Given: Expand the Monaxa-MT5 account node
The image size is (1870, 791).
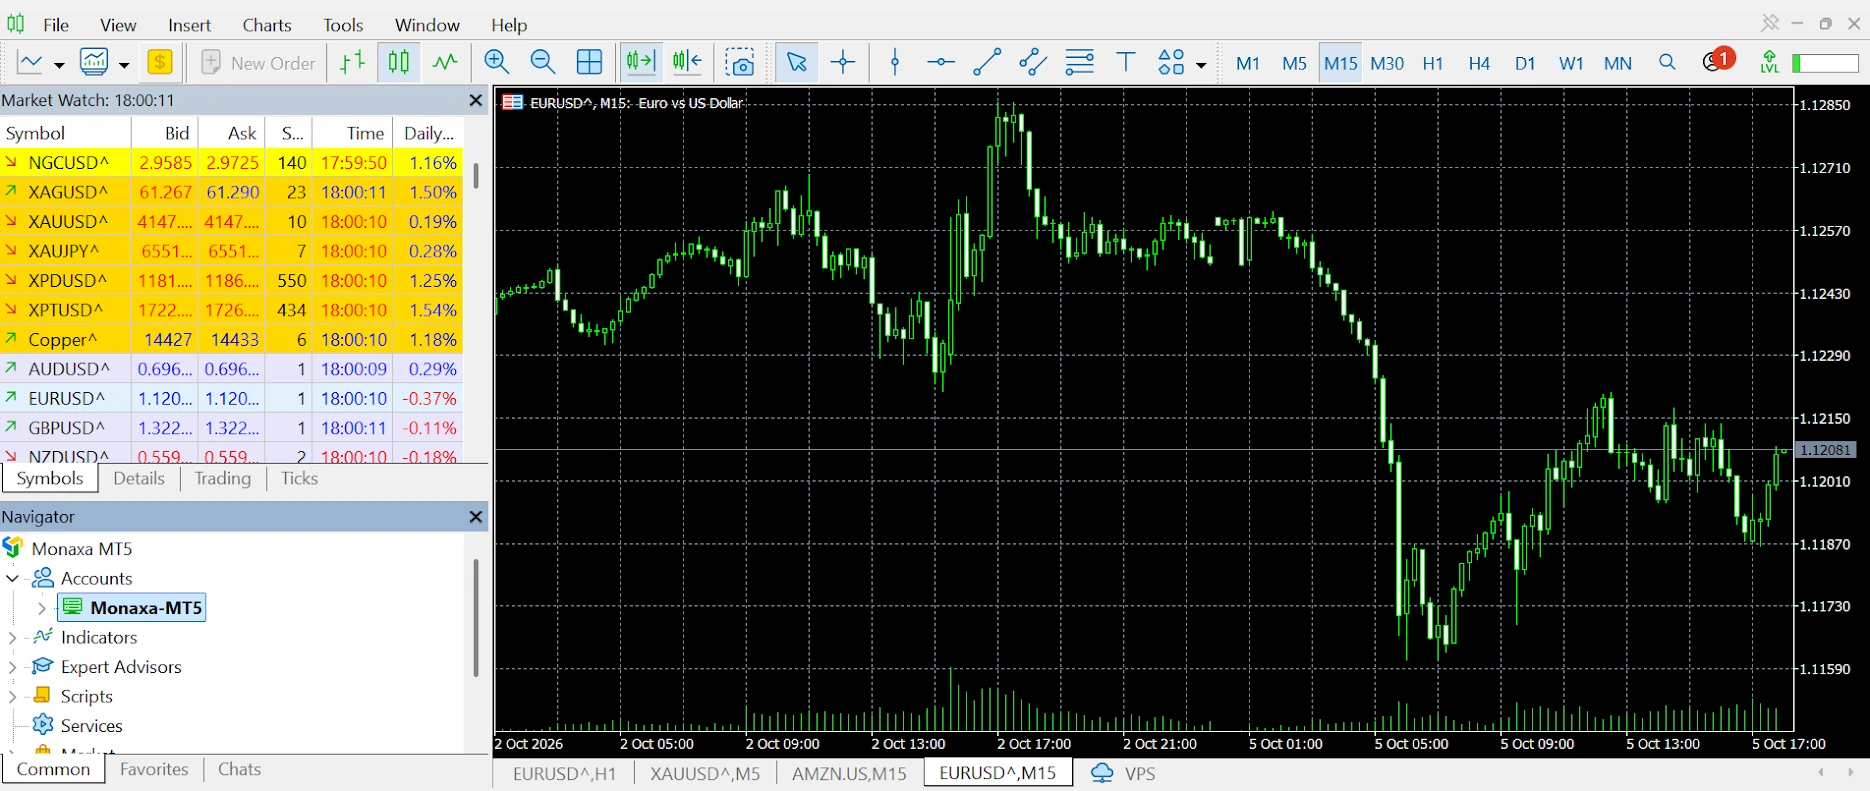Looking at the screenshot, I should 41,608.
